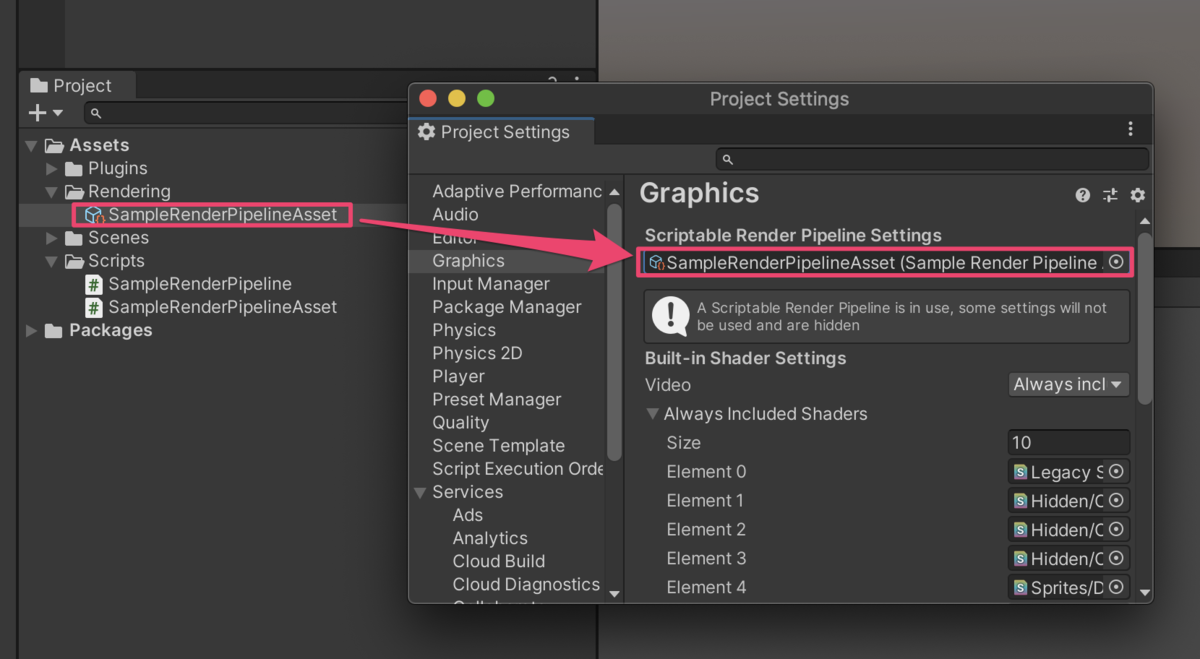Select Physics 2D settings category
Image resolution: width=1200 pixels, height=659 pixels.
pyautogui.click(x=477, y=352)
